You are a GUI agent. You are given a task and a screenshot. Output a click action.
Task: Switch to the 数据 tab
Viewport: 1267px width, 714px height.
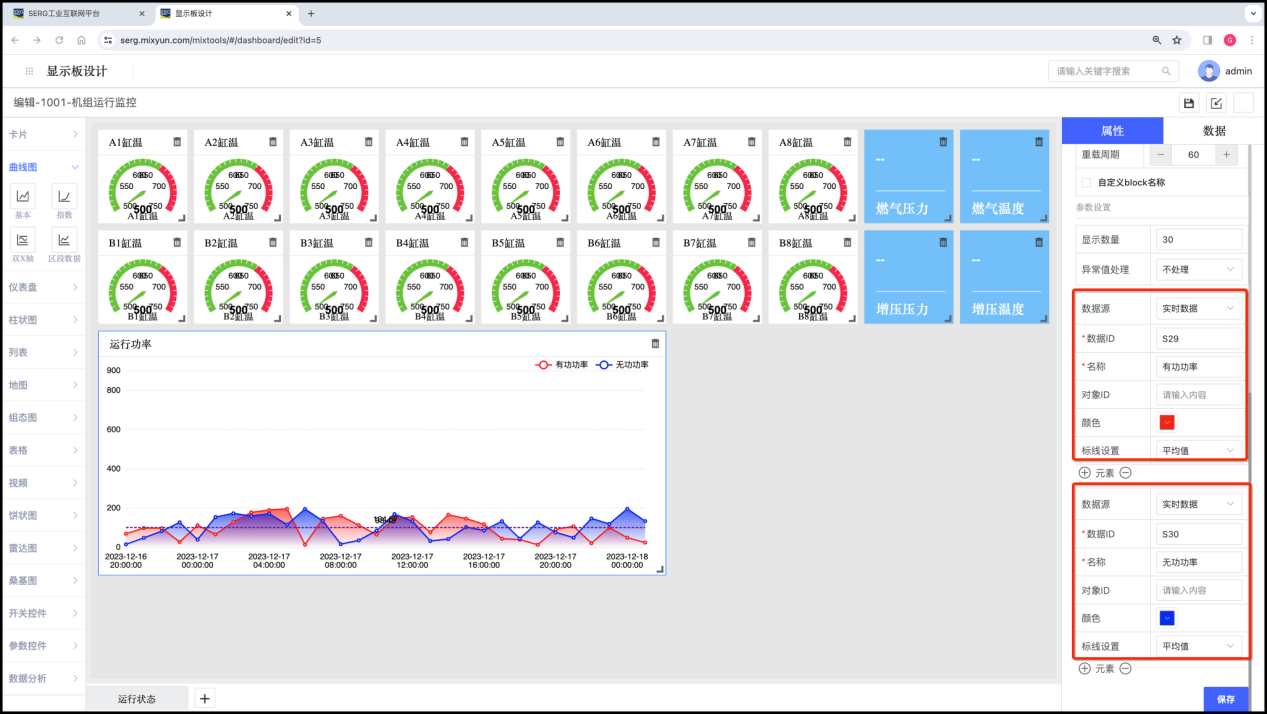pos(1214,131)
